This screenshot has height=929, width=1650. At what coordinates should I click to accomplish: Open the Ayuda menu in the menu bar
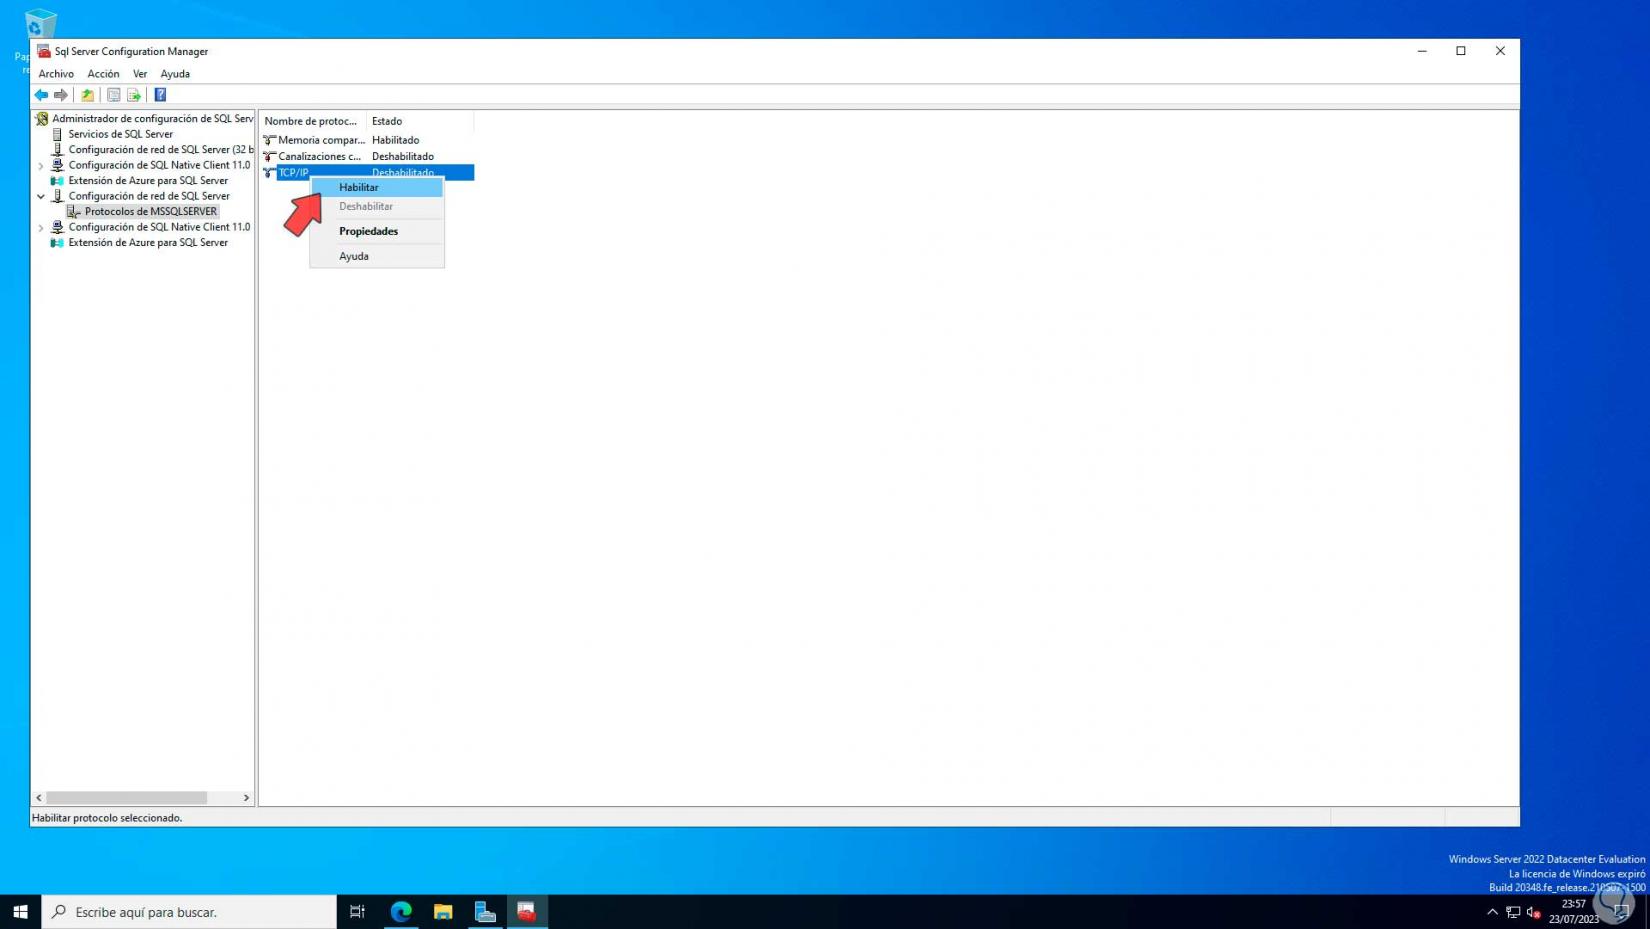[x=175, y=74]
